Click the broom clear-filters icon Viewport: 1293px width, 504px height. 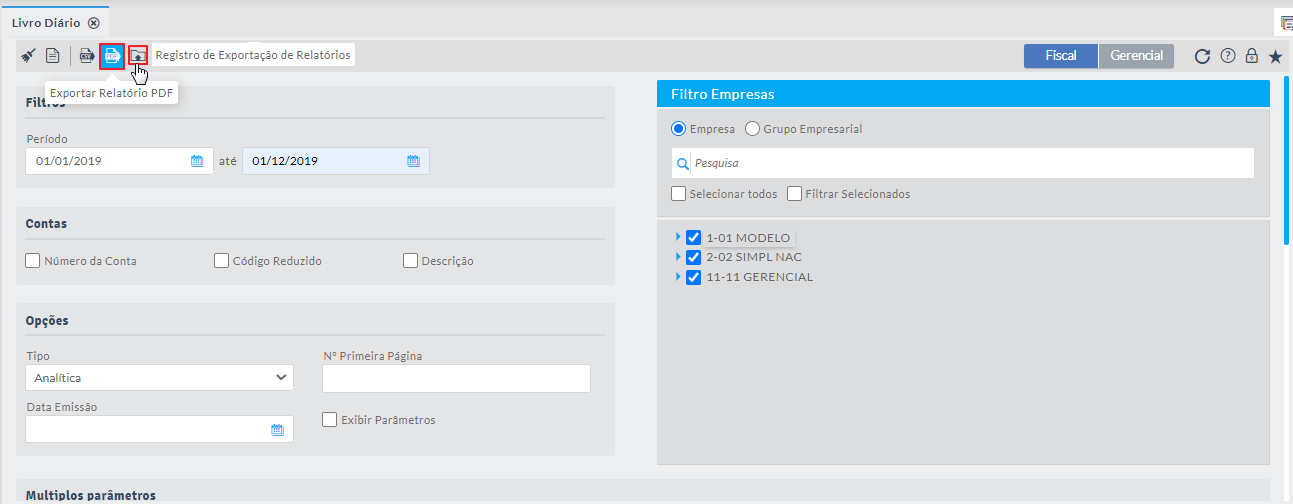pos(28,56)
